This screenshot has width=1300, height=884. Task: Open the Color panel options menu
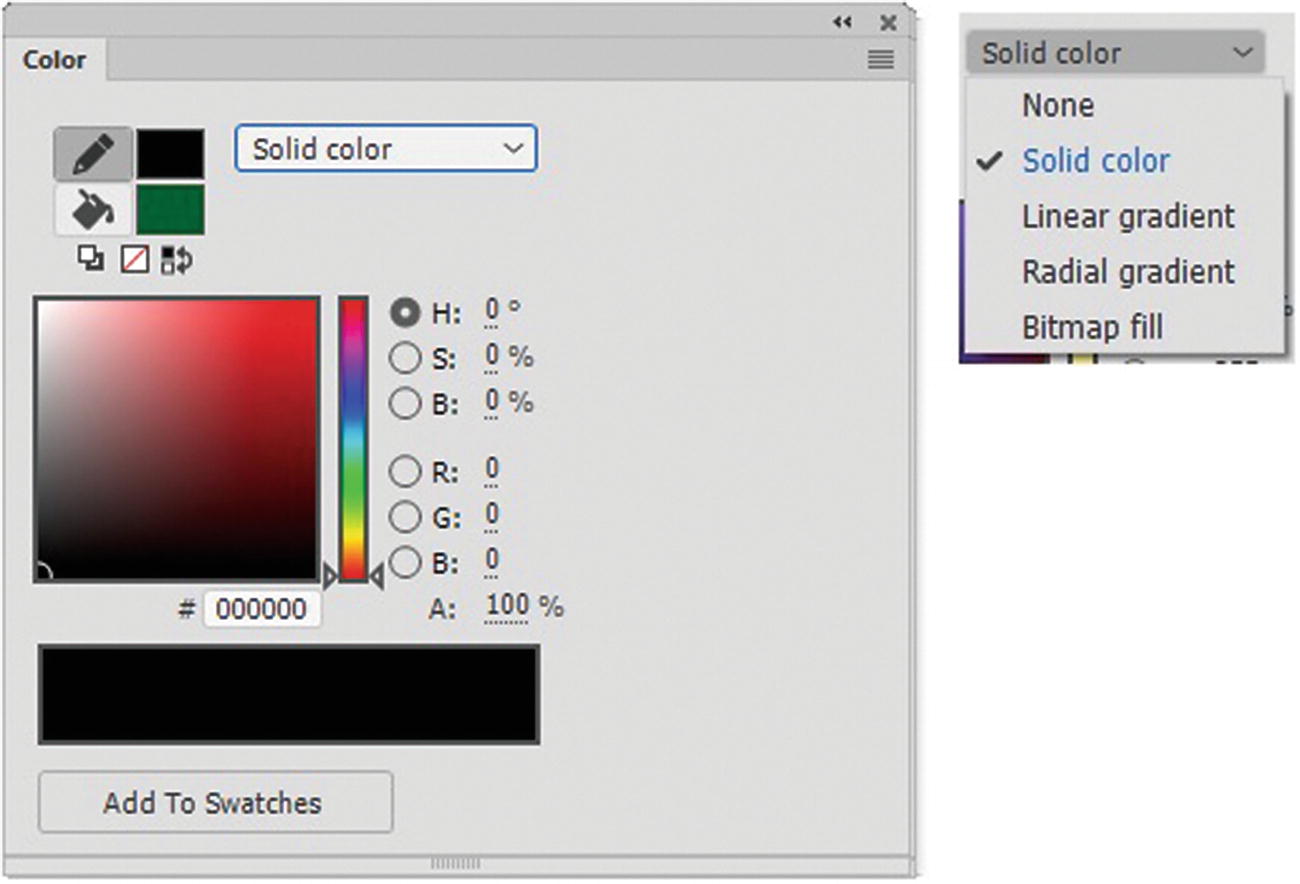tap(880, 60)
